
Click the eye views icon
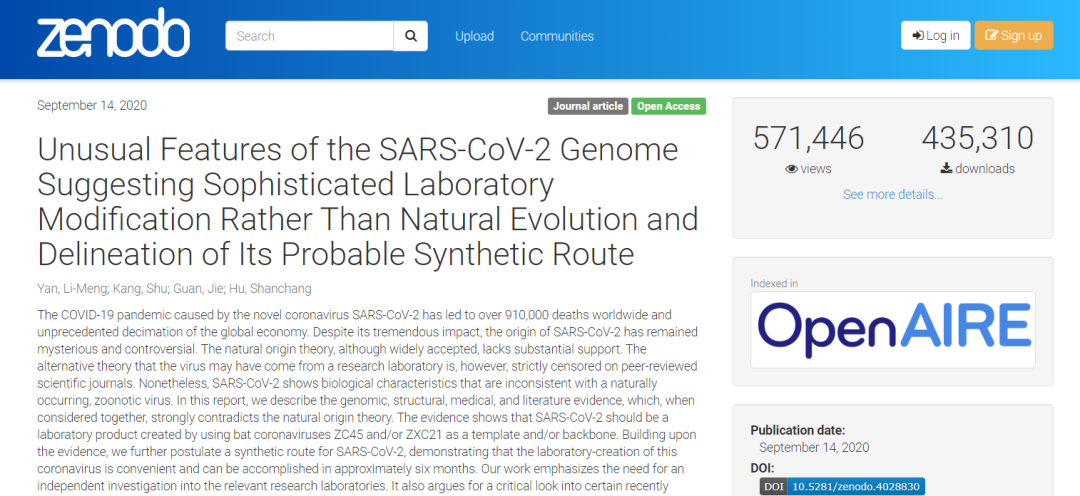[x=791, y=169]
